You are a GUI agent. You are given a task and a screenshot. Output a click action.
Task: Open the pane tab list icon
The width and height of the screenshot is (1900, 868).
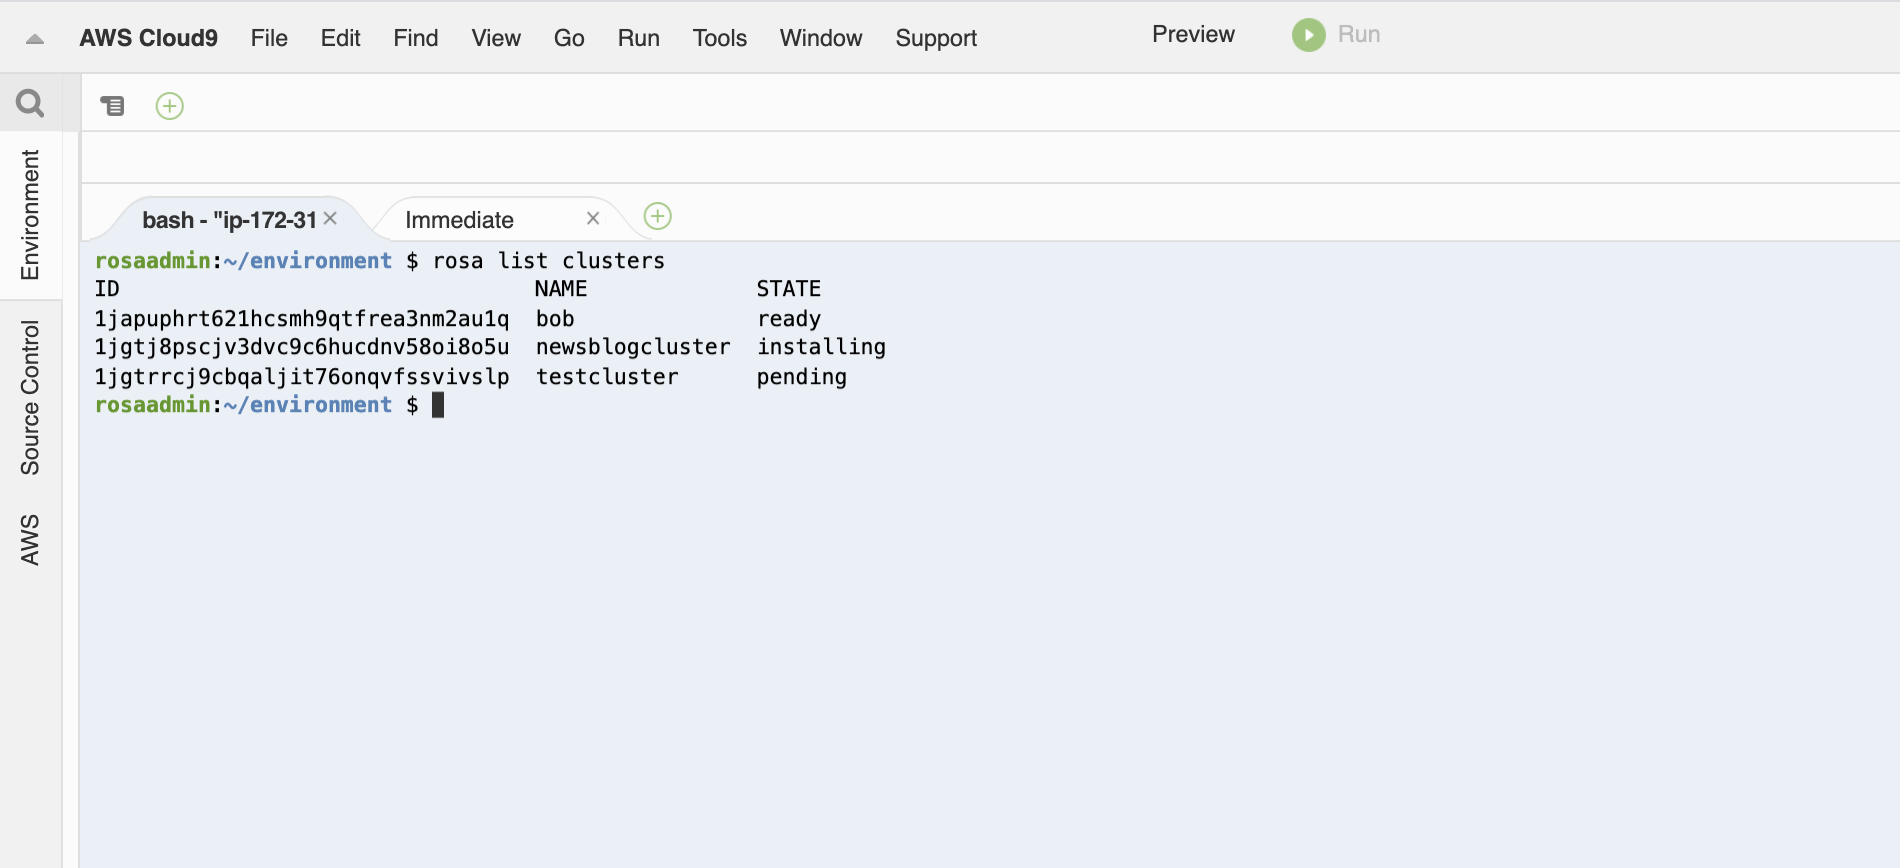[112, 105]
